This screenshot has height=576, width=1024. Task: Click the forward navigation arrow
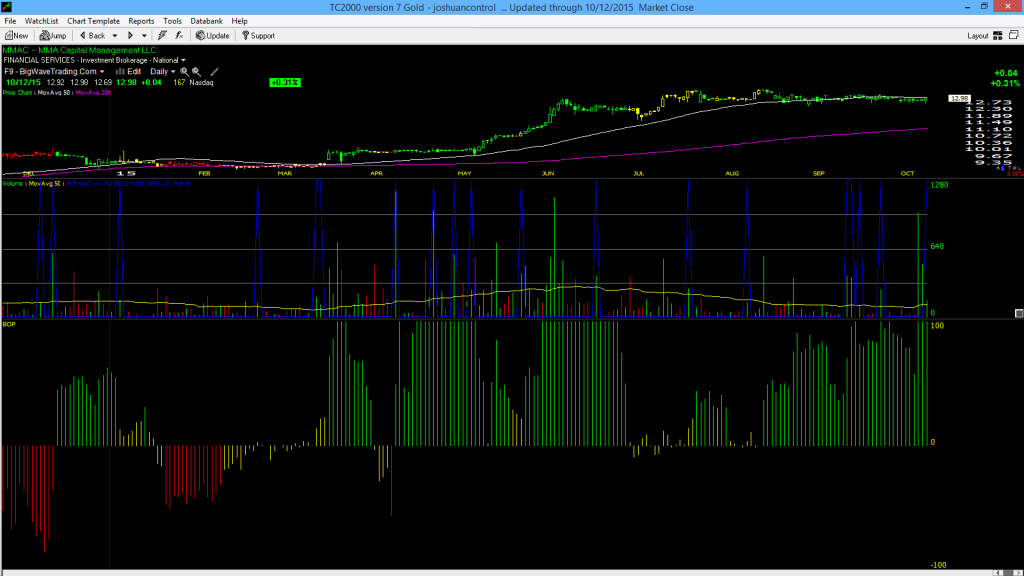click(130, 36)
